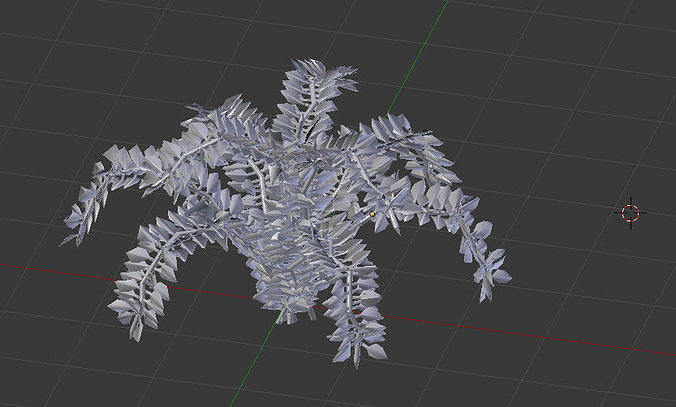Screen dimensions: 676x407
Task: Click the red-white 3D cursor crosshair
Action: (630, 213)
